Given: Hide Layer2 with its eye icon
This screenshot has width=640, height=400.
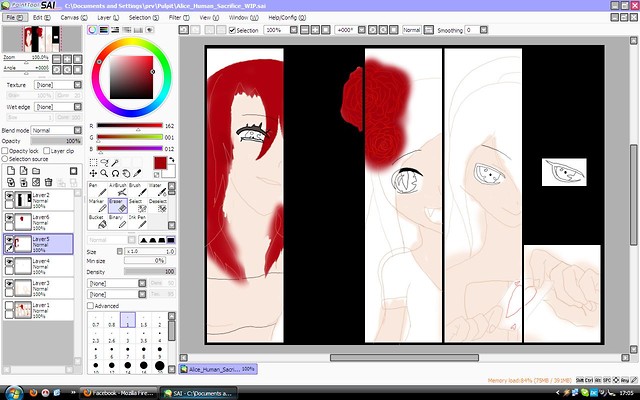Looking at the screenshot, I should (9, 196).
